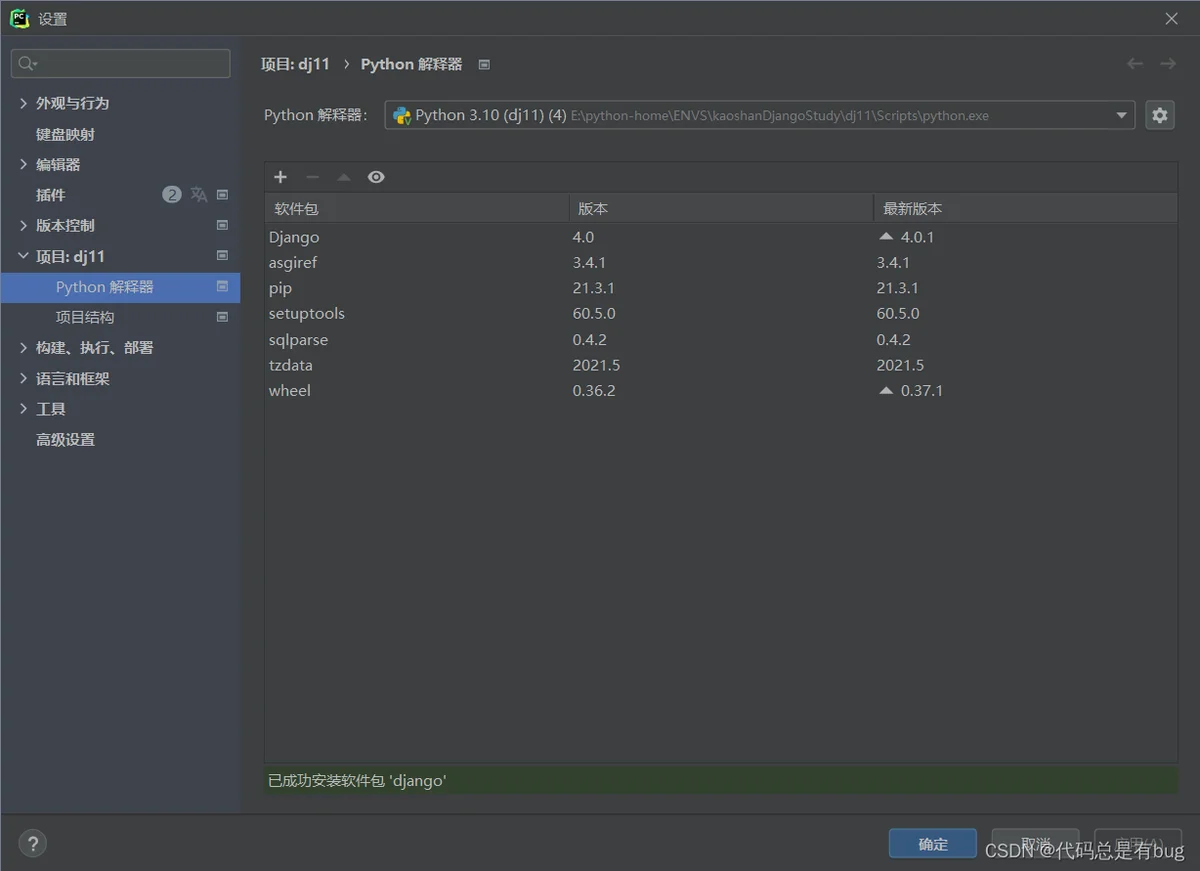Screen dimensions: 1200x871
Task: Click install success message 'django'
Action: (357, 780)
